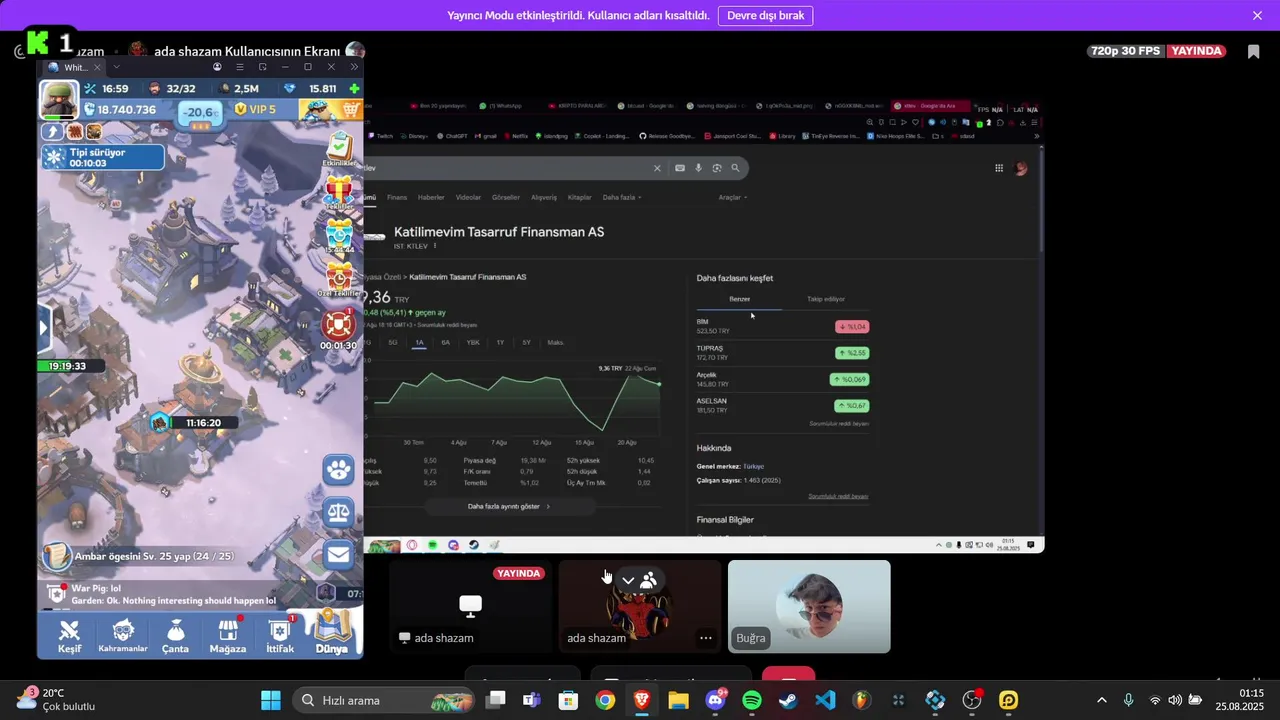This screenshot has width=1280, height=720.
Task: Select the 1Y chart range
Action: 500,342
